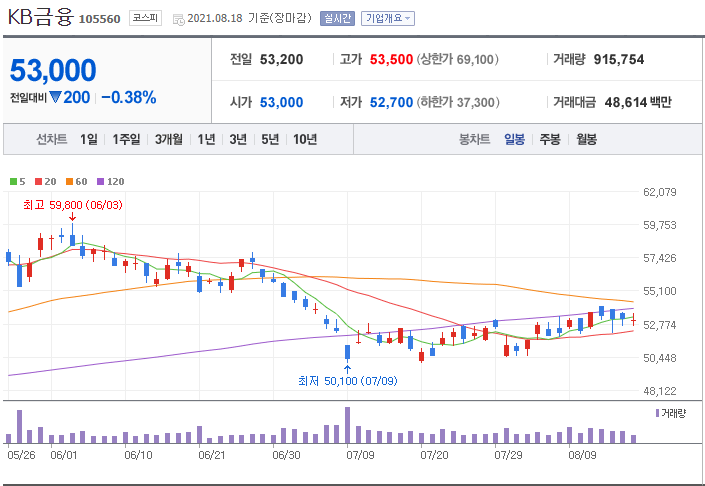Click the purple 120-day moving average swatch
The width and height of the screenshot is (705, 486).
pyautogui.click(x=100, y=182)
